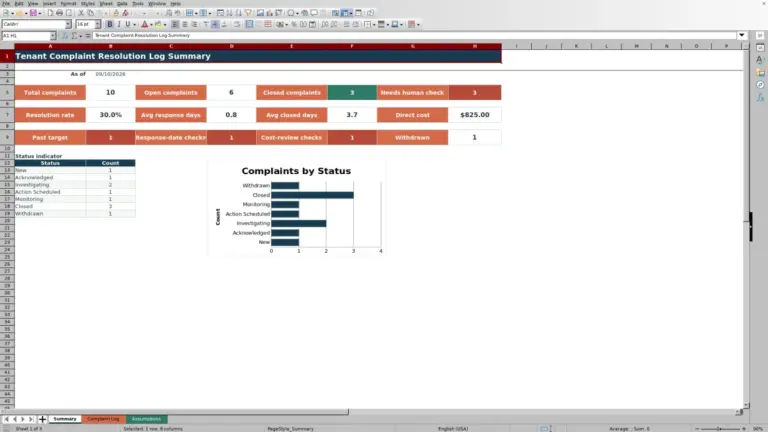Click the Center Horizontally icon

(x=185, y=24)
